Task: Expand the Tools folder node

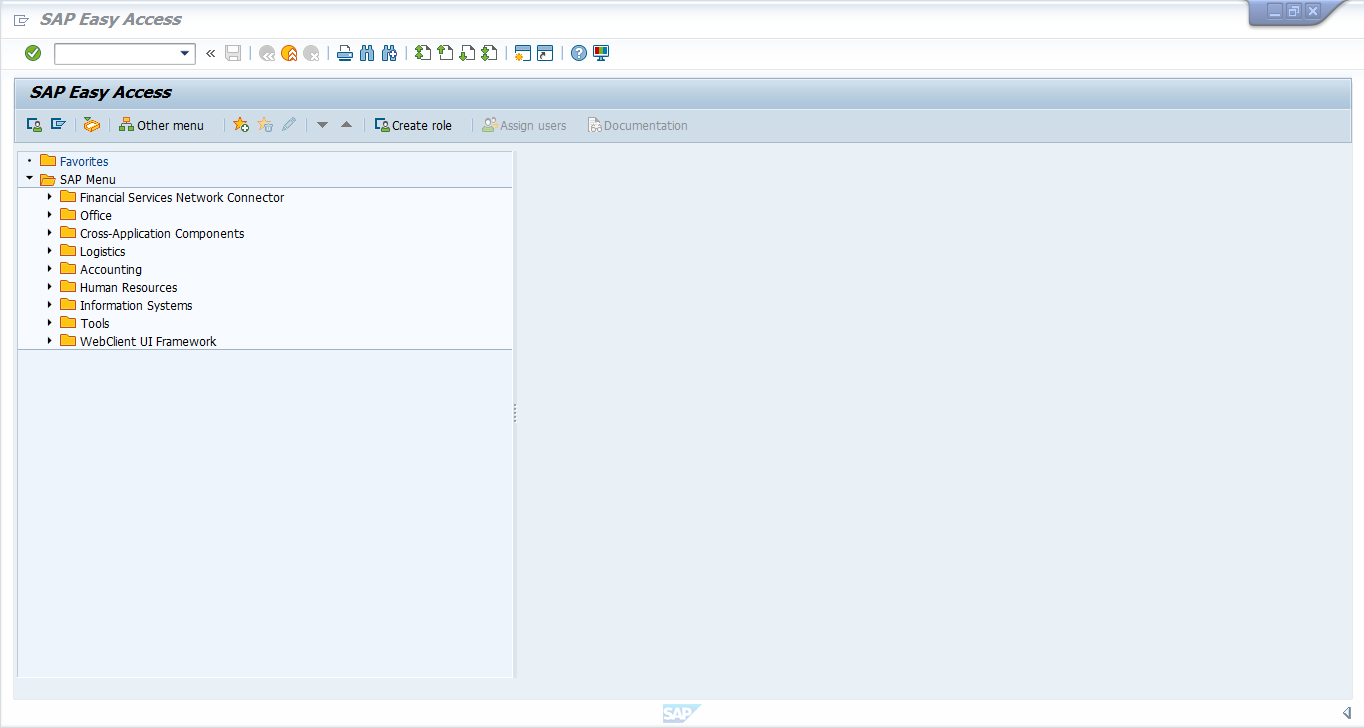Action: [49, 323]
